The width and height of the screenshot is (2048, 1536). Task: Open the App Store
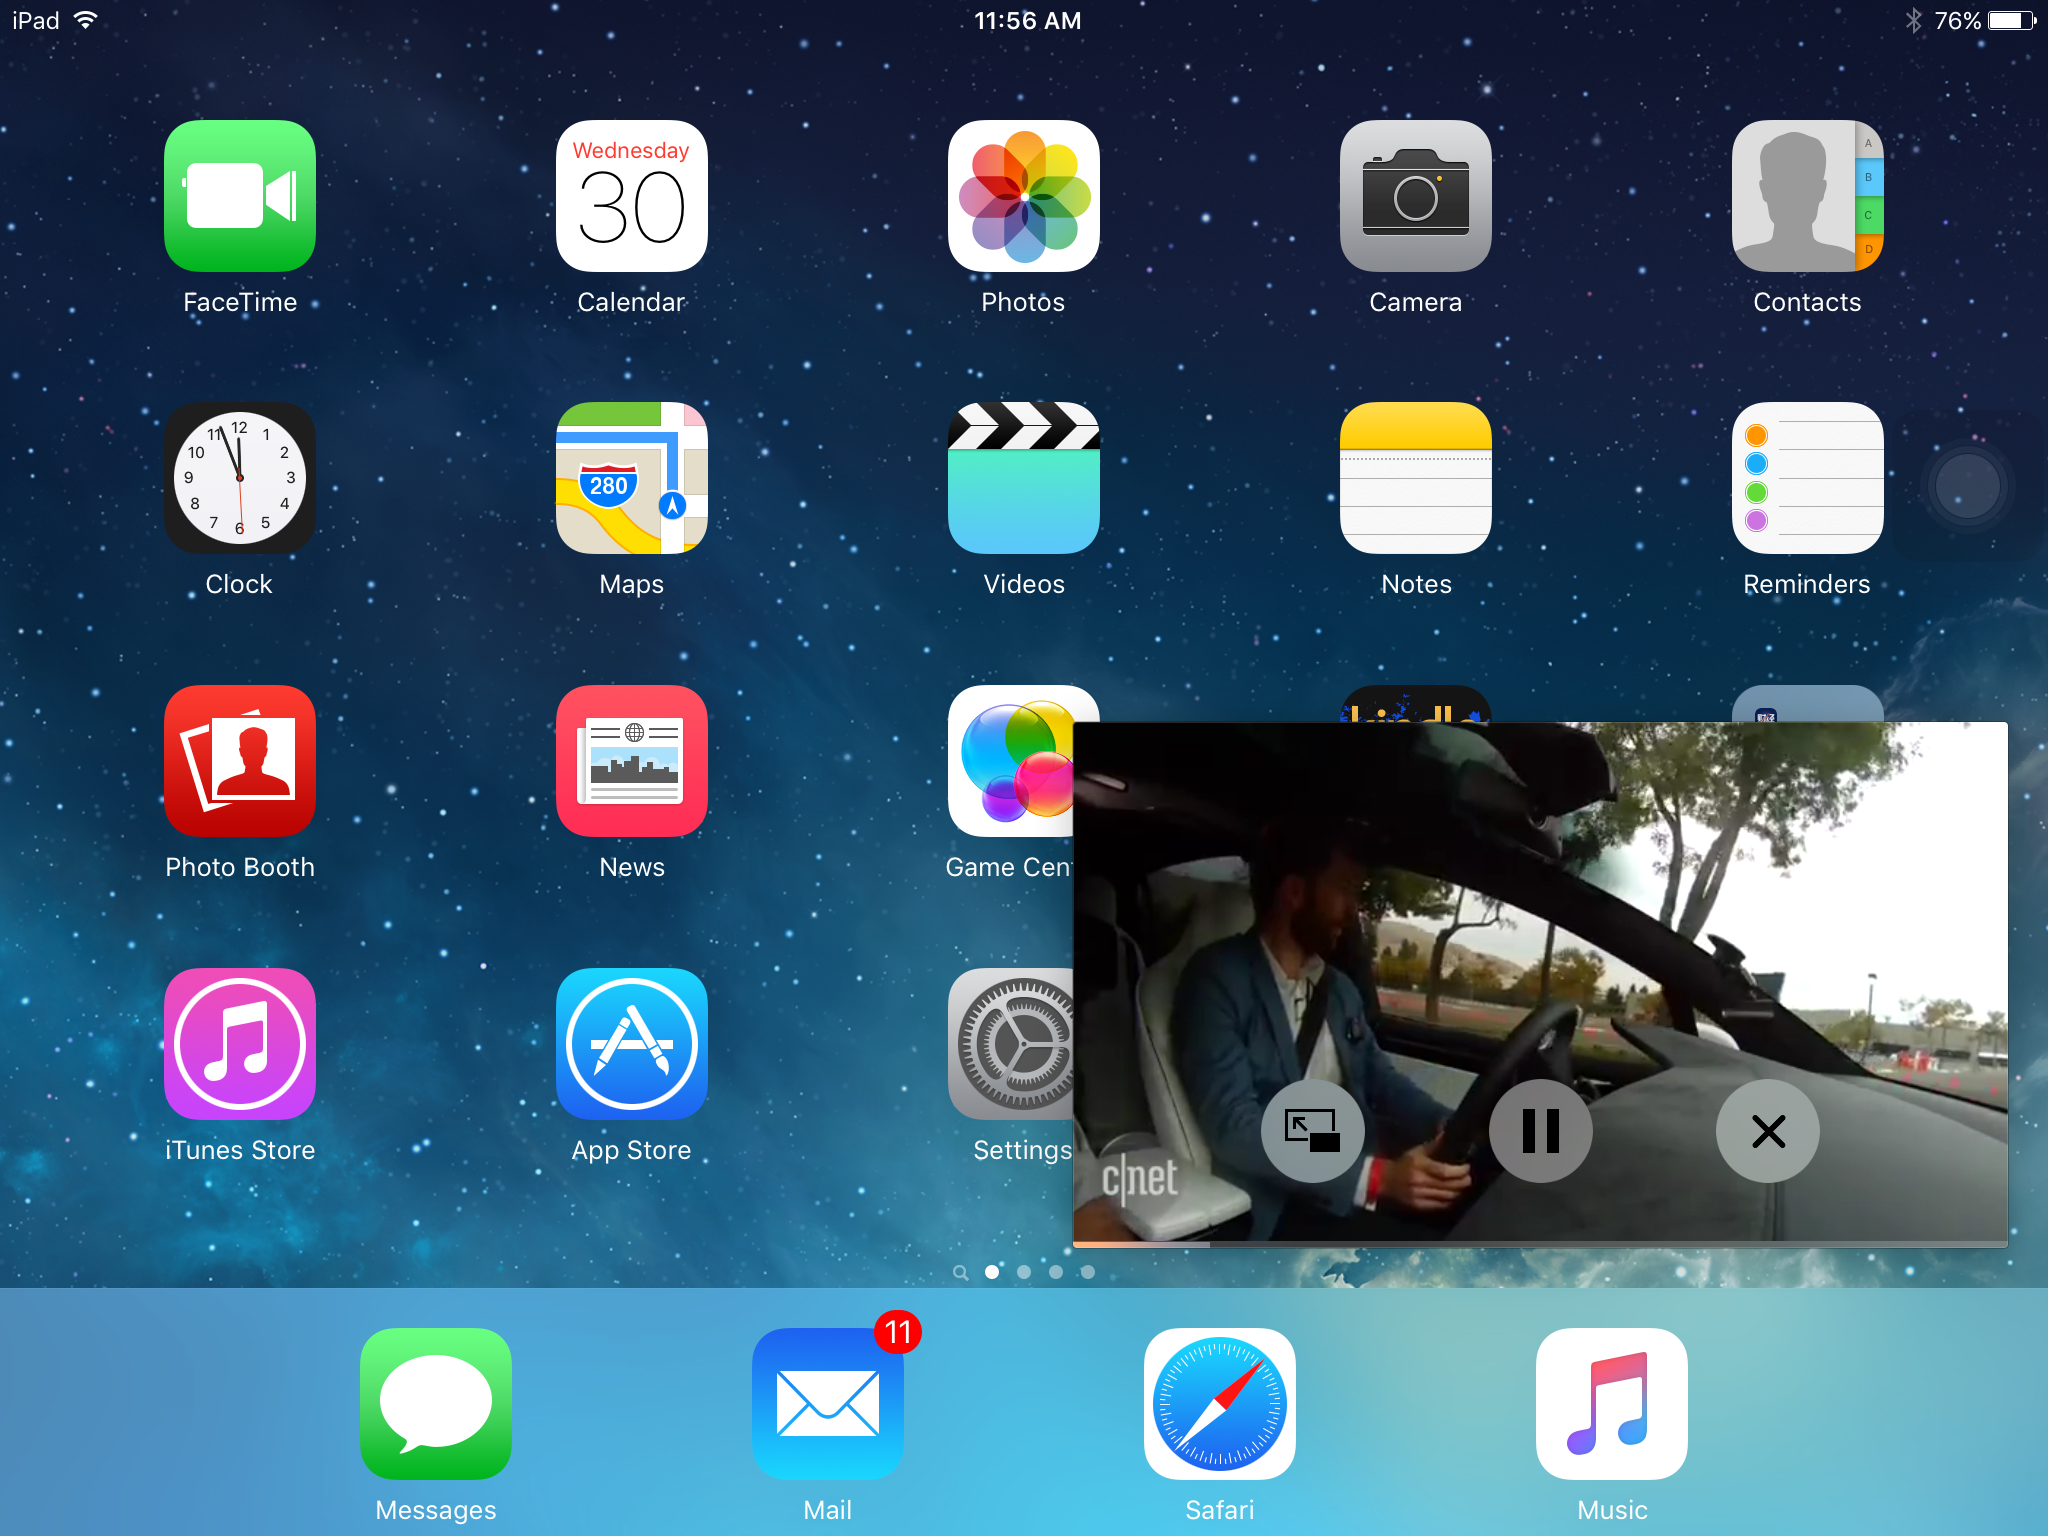(632, 1044)
